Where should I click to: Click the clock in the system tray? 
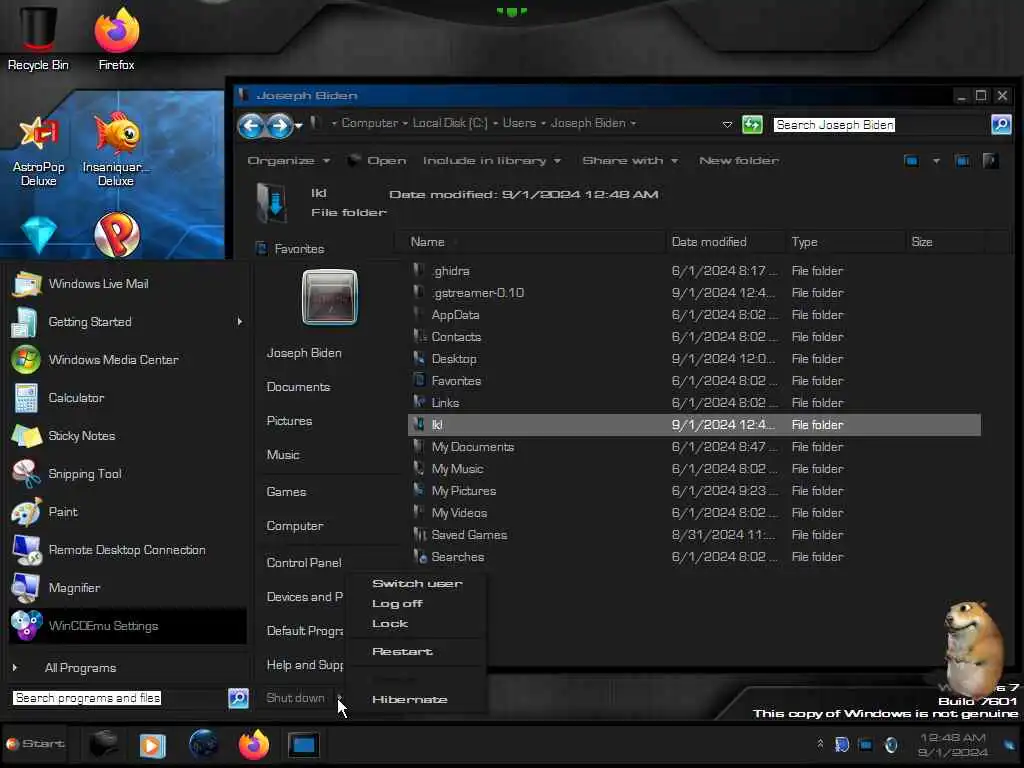tap(952, 745)
